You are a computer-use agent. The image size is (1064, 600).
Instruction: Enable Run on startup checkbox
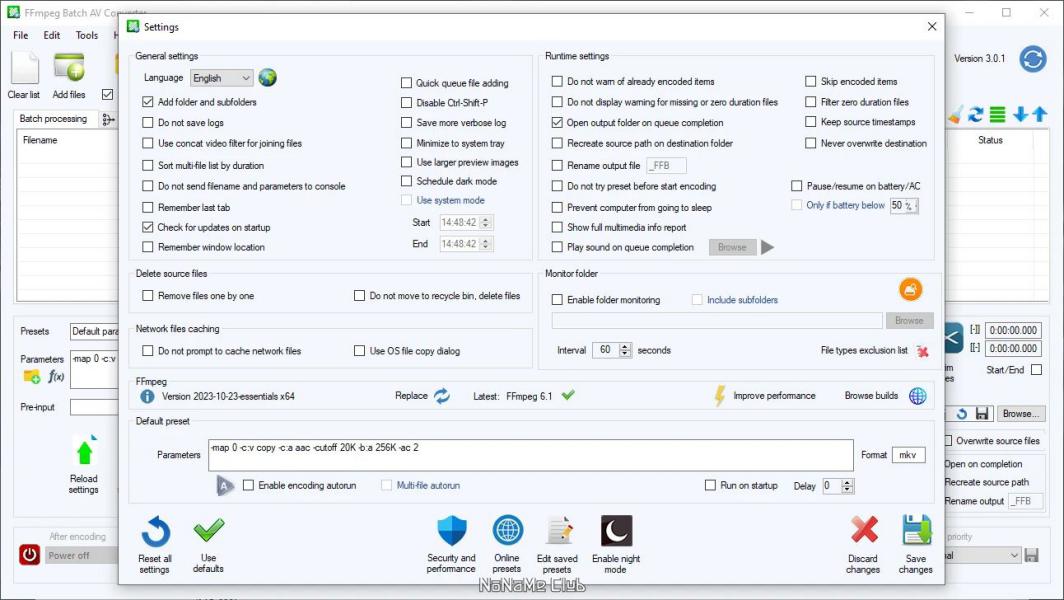[710, 485]
